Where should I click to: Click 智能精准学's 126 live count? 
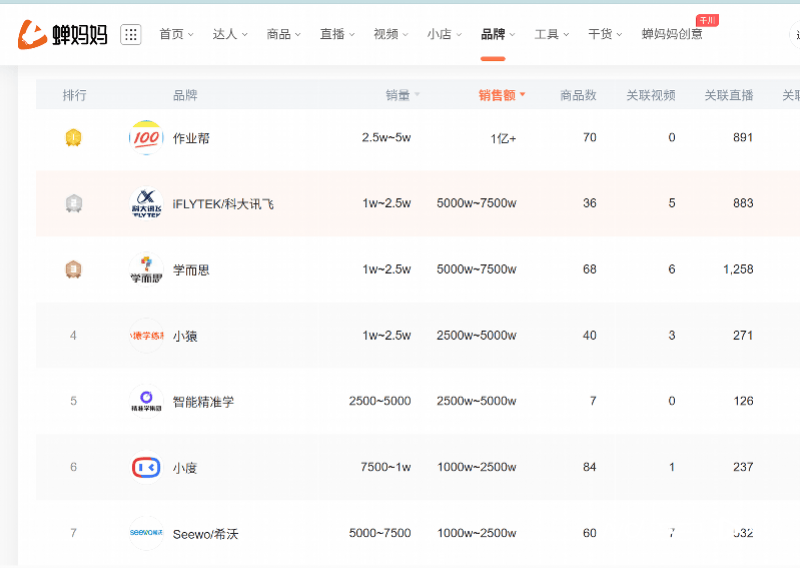click(743, 401)
